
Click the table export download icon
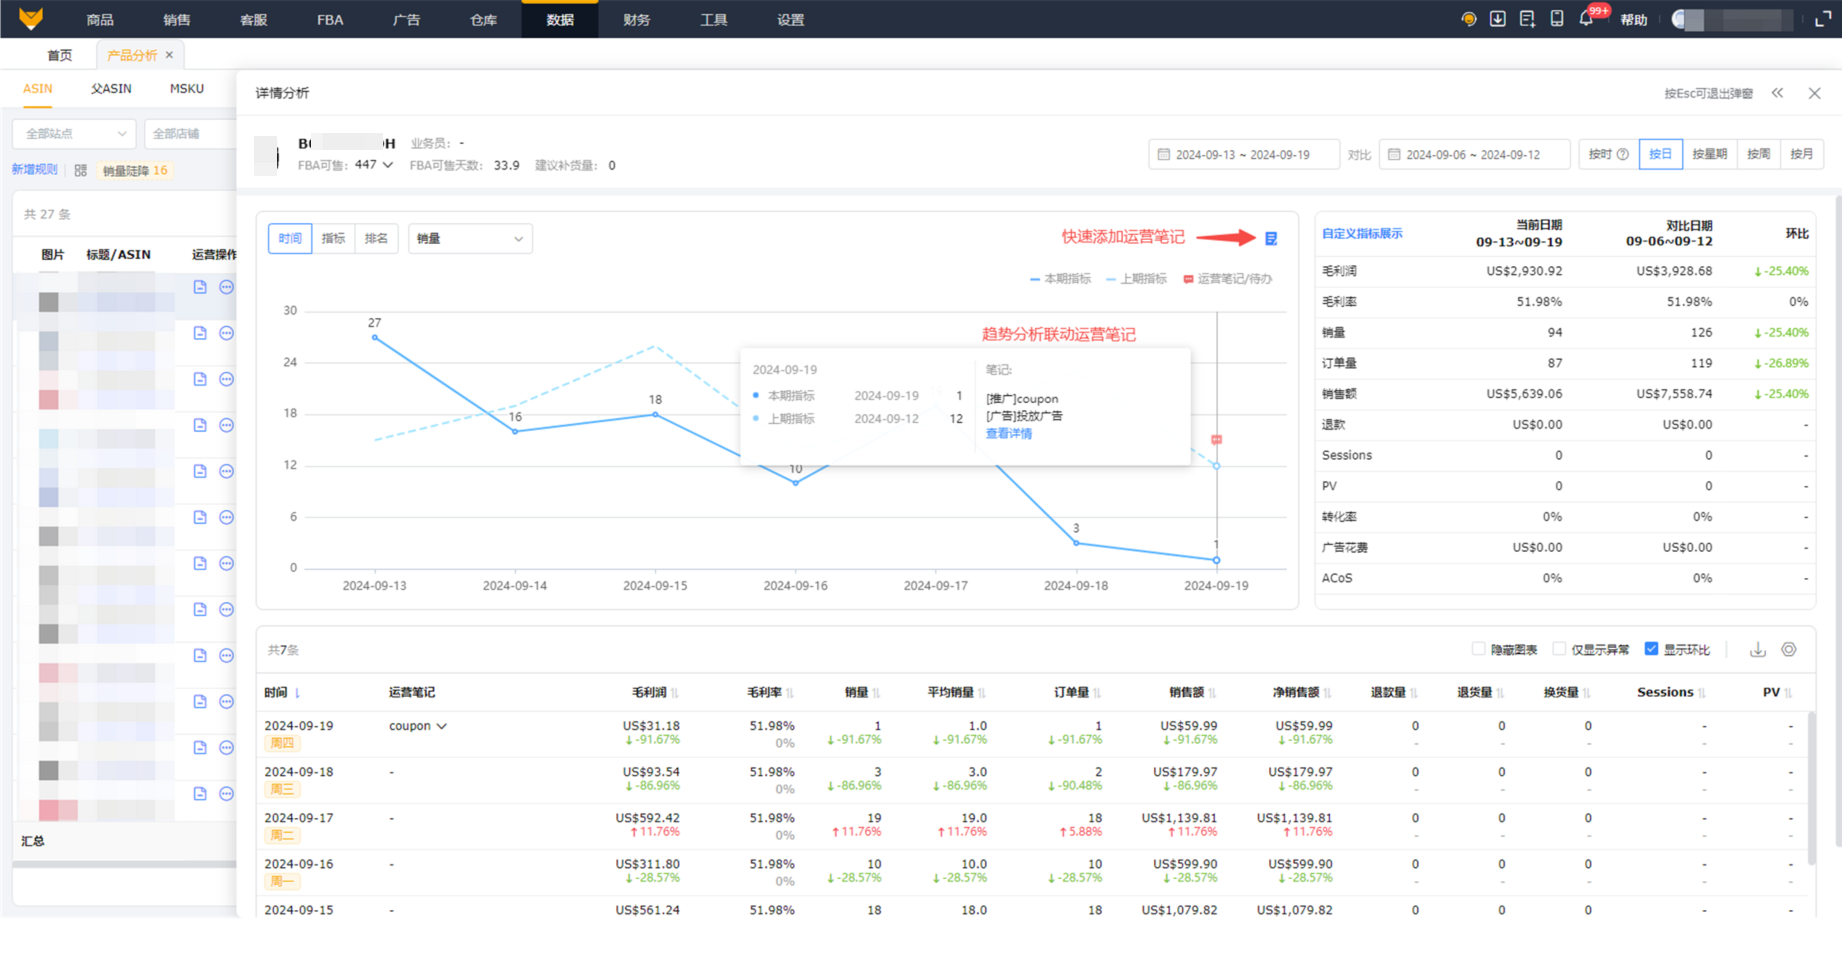(1758, 650)
